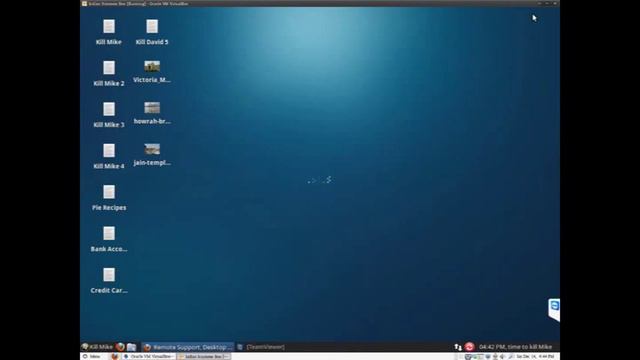Select the jain-templ... image thumbnail
Viewport: 640px width, 360px height.
(x=152, y=149)
